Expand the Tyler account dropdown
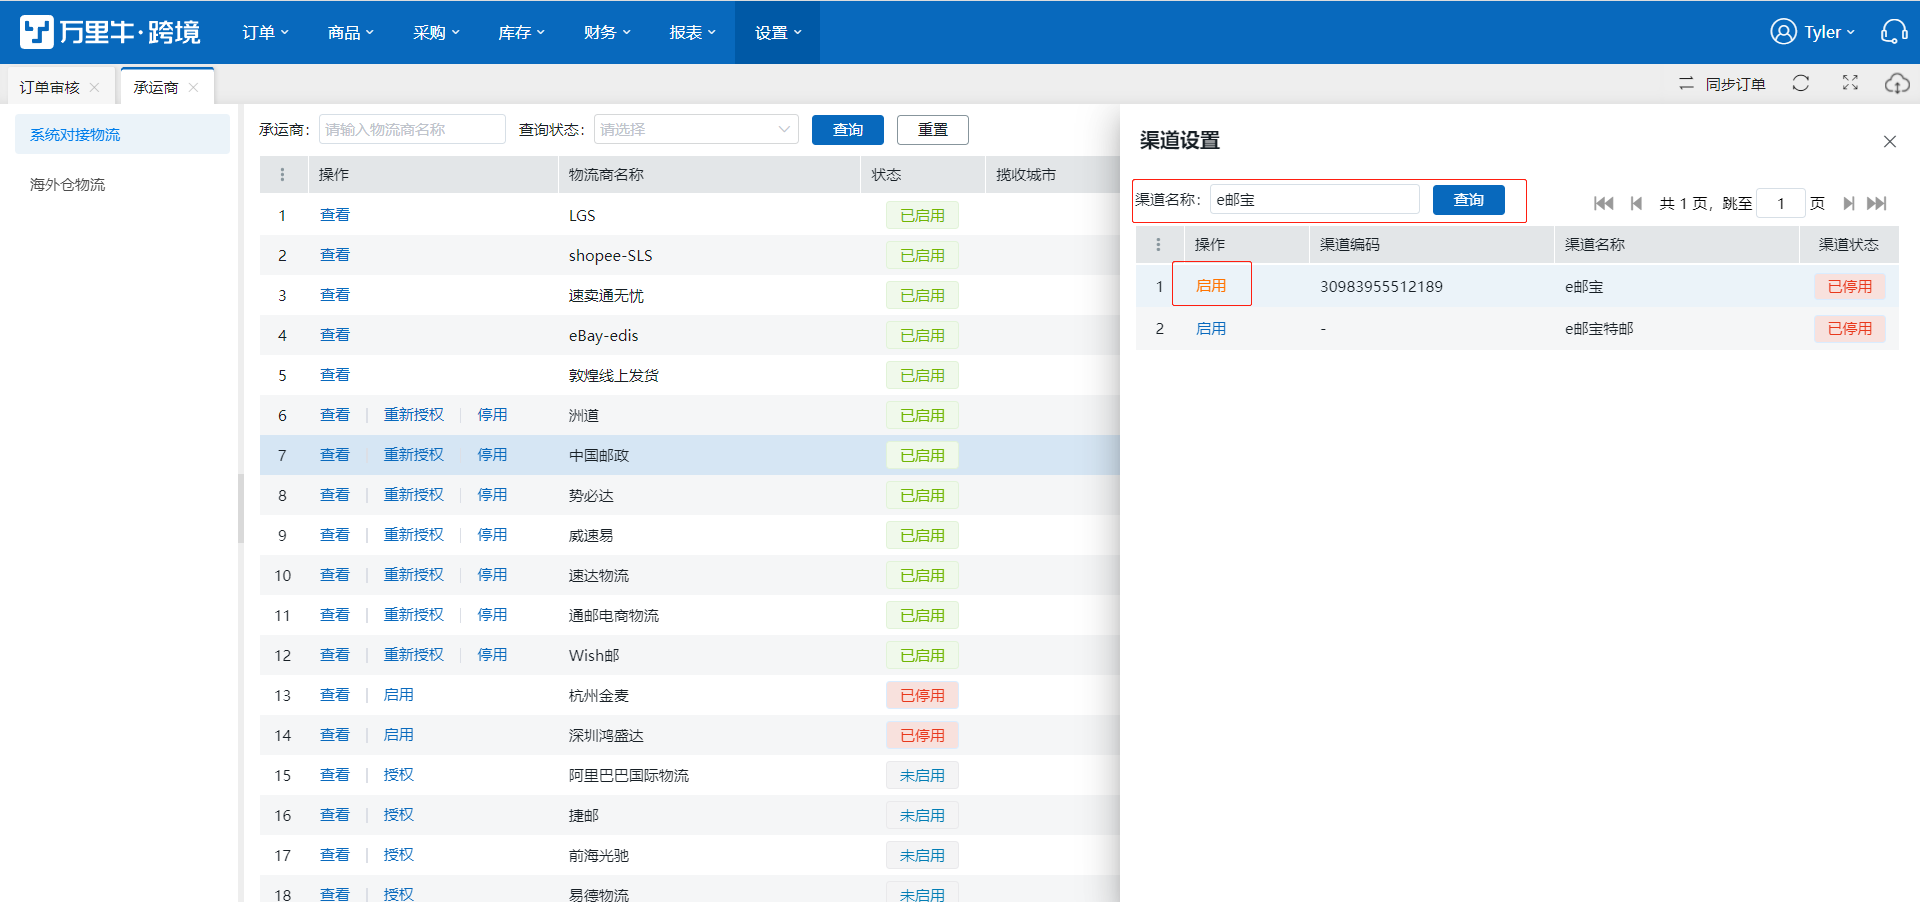The image size is (1920, 902). coord(1829,32)
